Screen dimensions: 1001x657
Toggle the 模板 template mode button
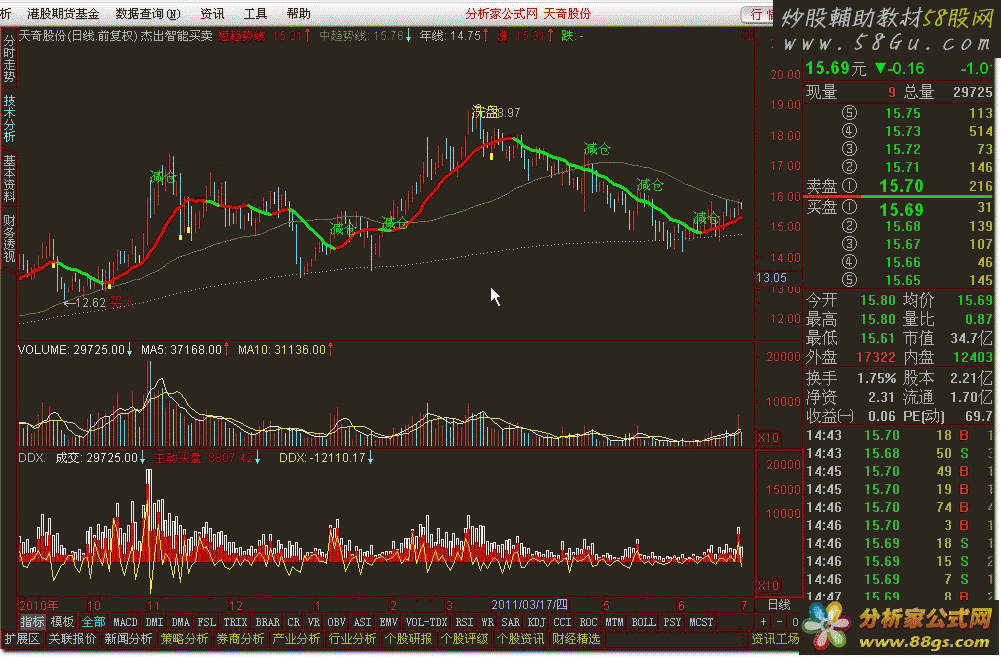[63, 622]
